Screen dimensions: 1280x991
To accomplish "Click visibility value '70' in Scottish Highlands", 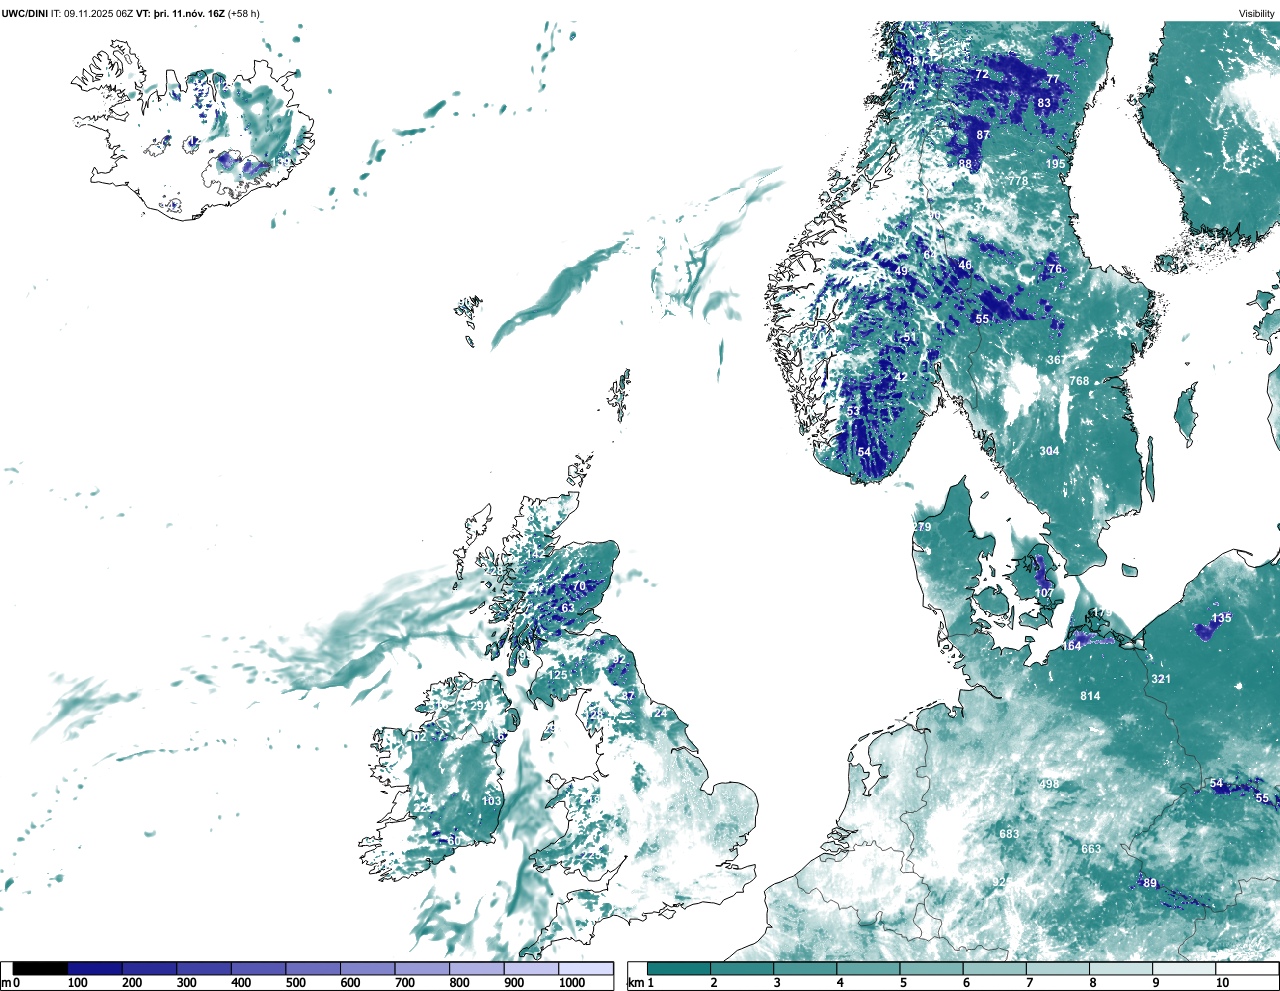I will point(579,586).
